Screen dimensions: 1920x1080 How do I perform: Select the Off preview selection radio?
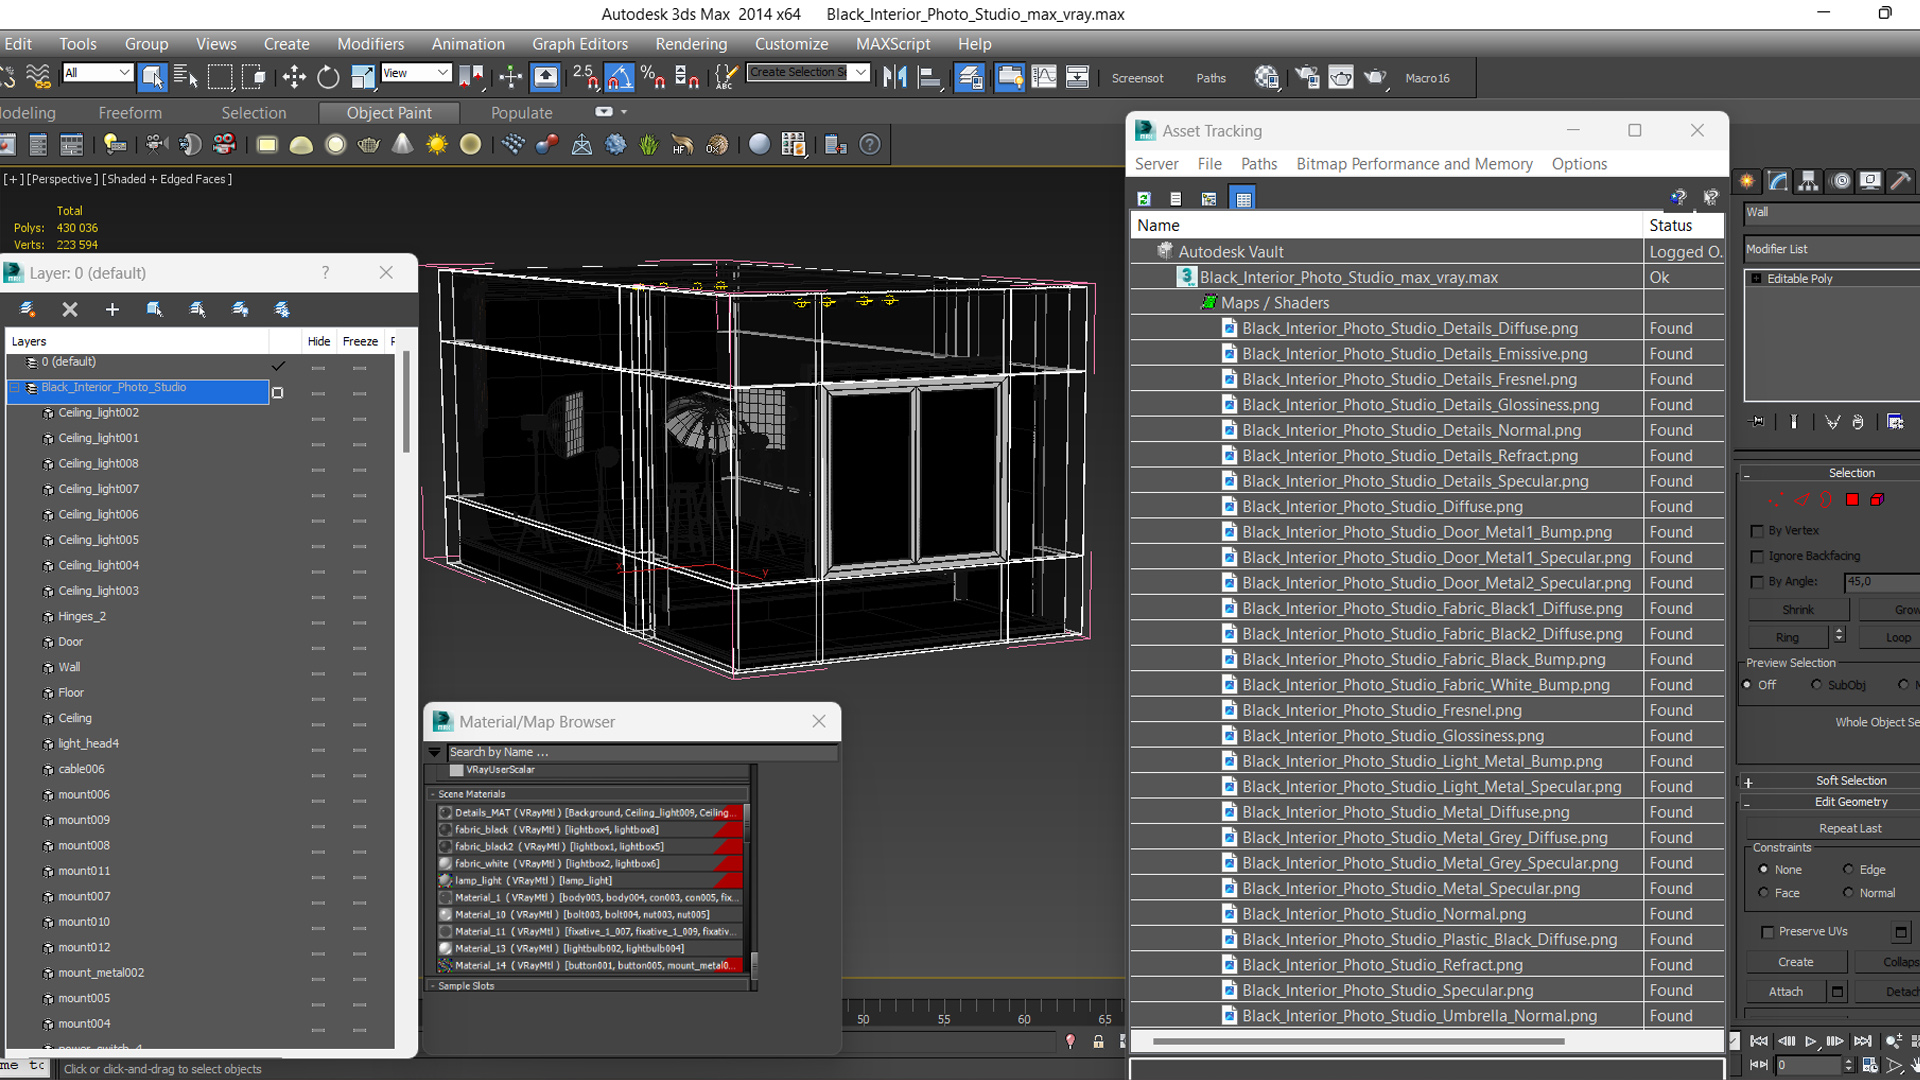point(1747,685)
